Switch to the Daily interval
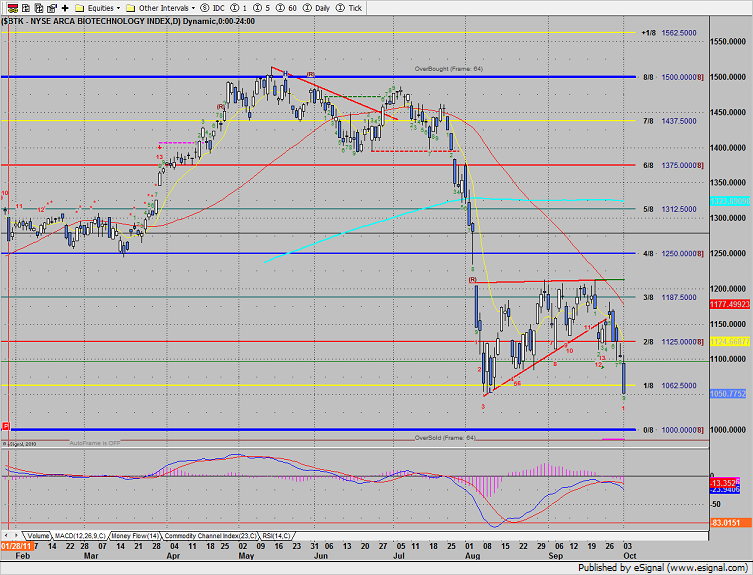The image size is (753, 575). tap(316, 8)
